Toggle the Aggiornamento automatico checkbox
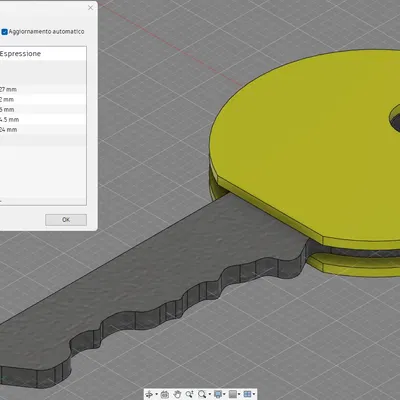The width and height of the screenshot is (400, 400). (4, 32)
